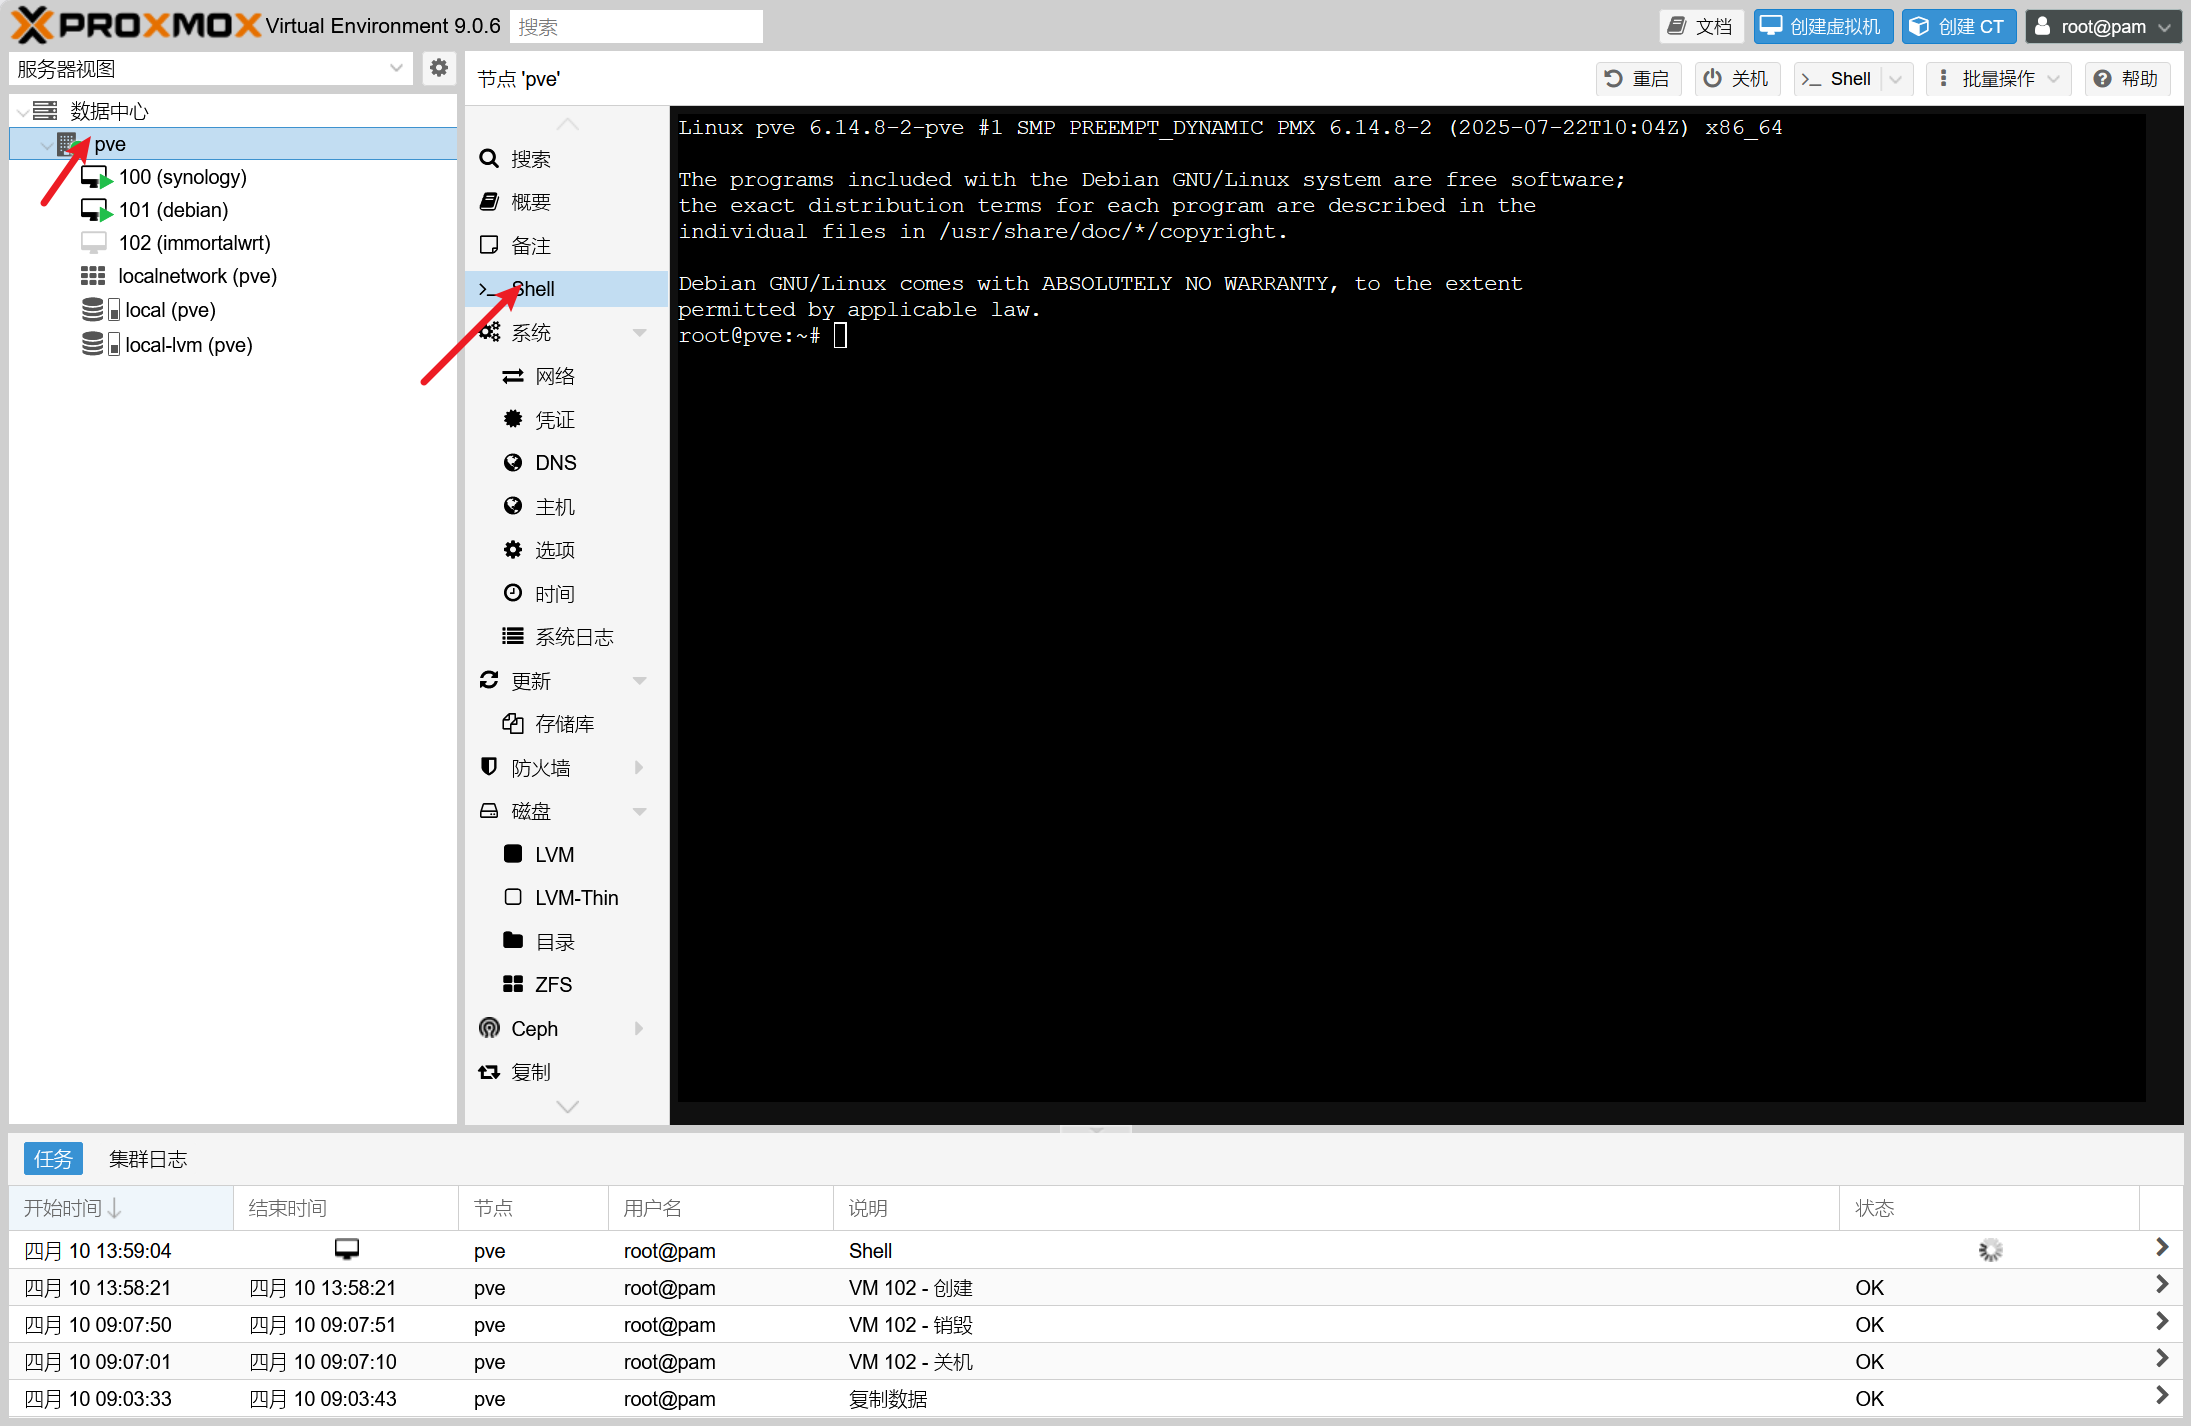Open the 批量操作 bulk actions dropdown

[x=1999, y=78]
